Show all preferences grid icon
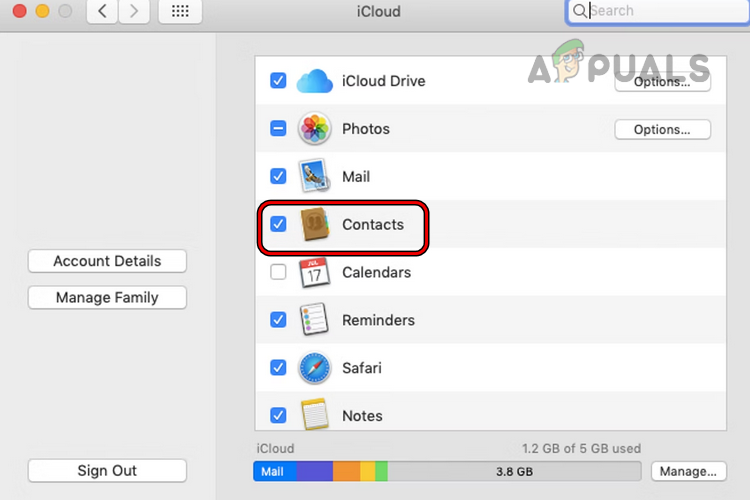750x500 pixels. tap(180, 11)
